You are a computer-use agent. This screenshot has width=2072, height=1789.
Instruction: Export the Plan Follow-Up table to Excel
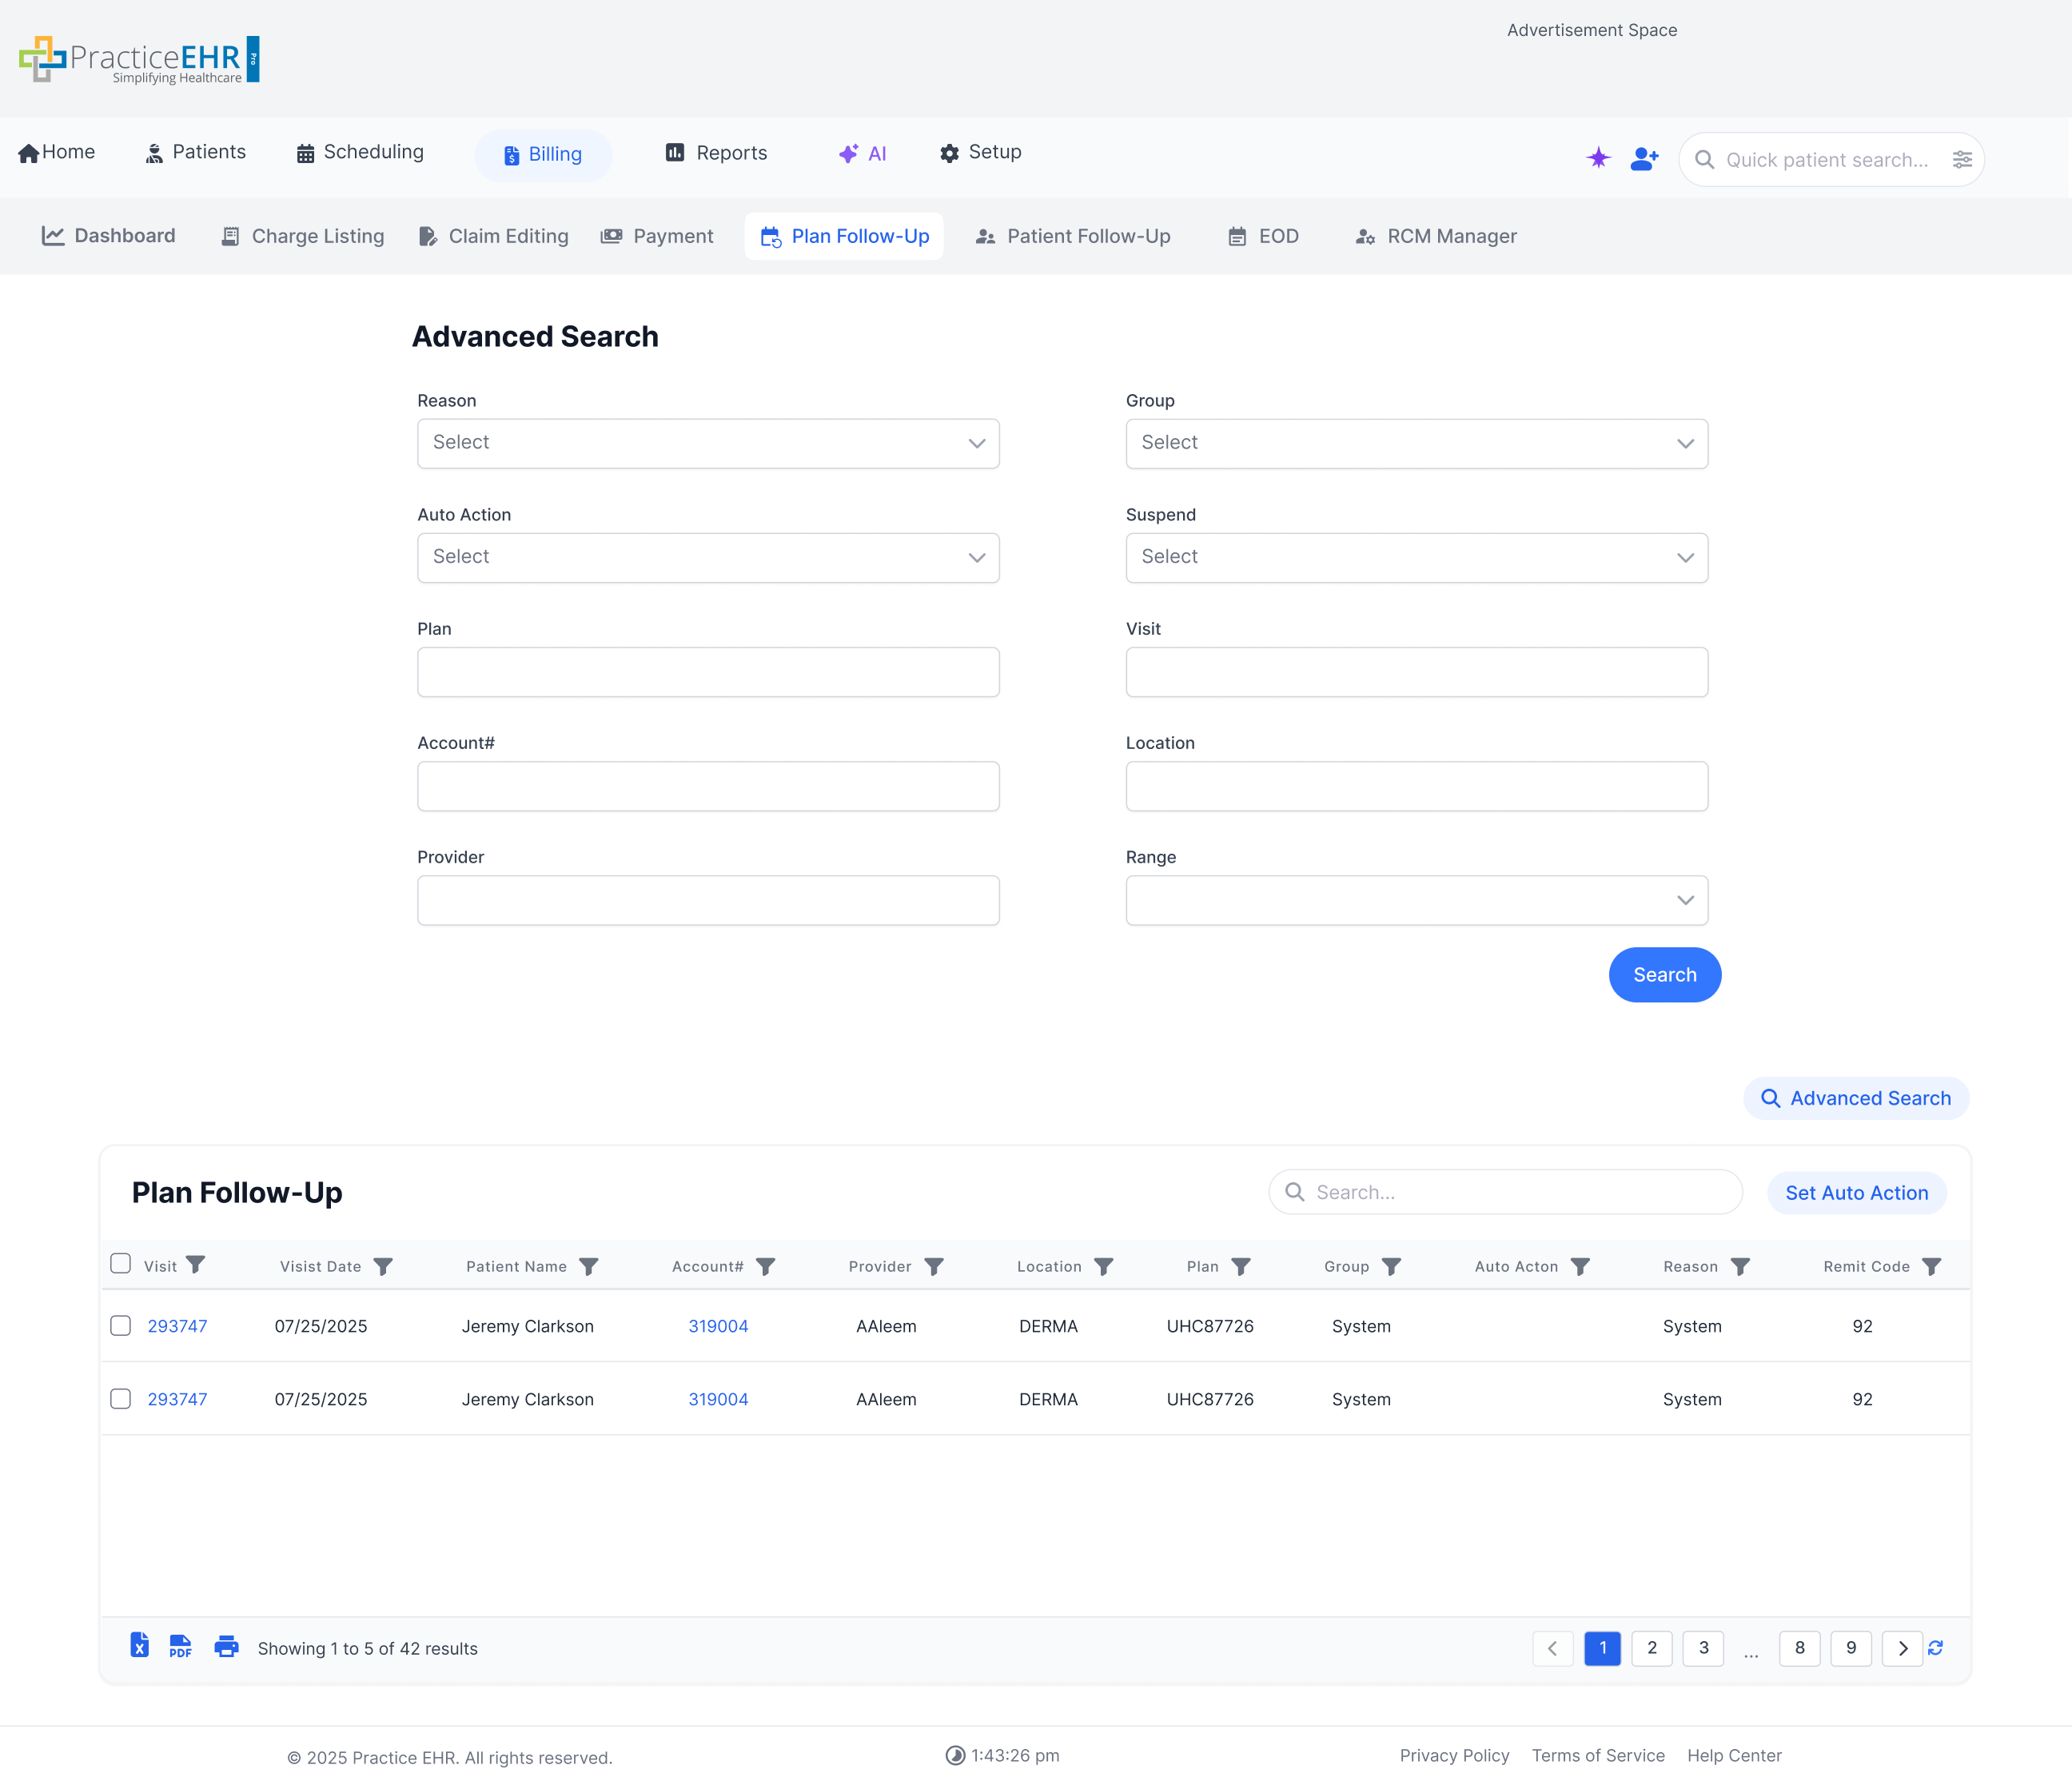(x=139, y=1648)
